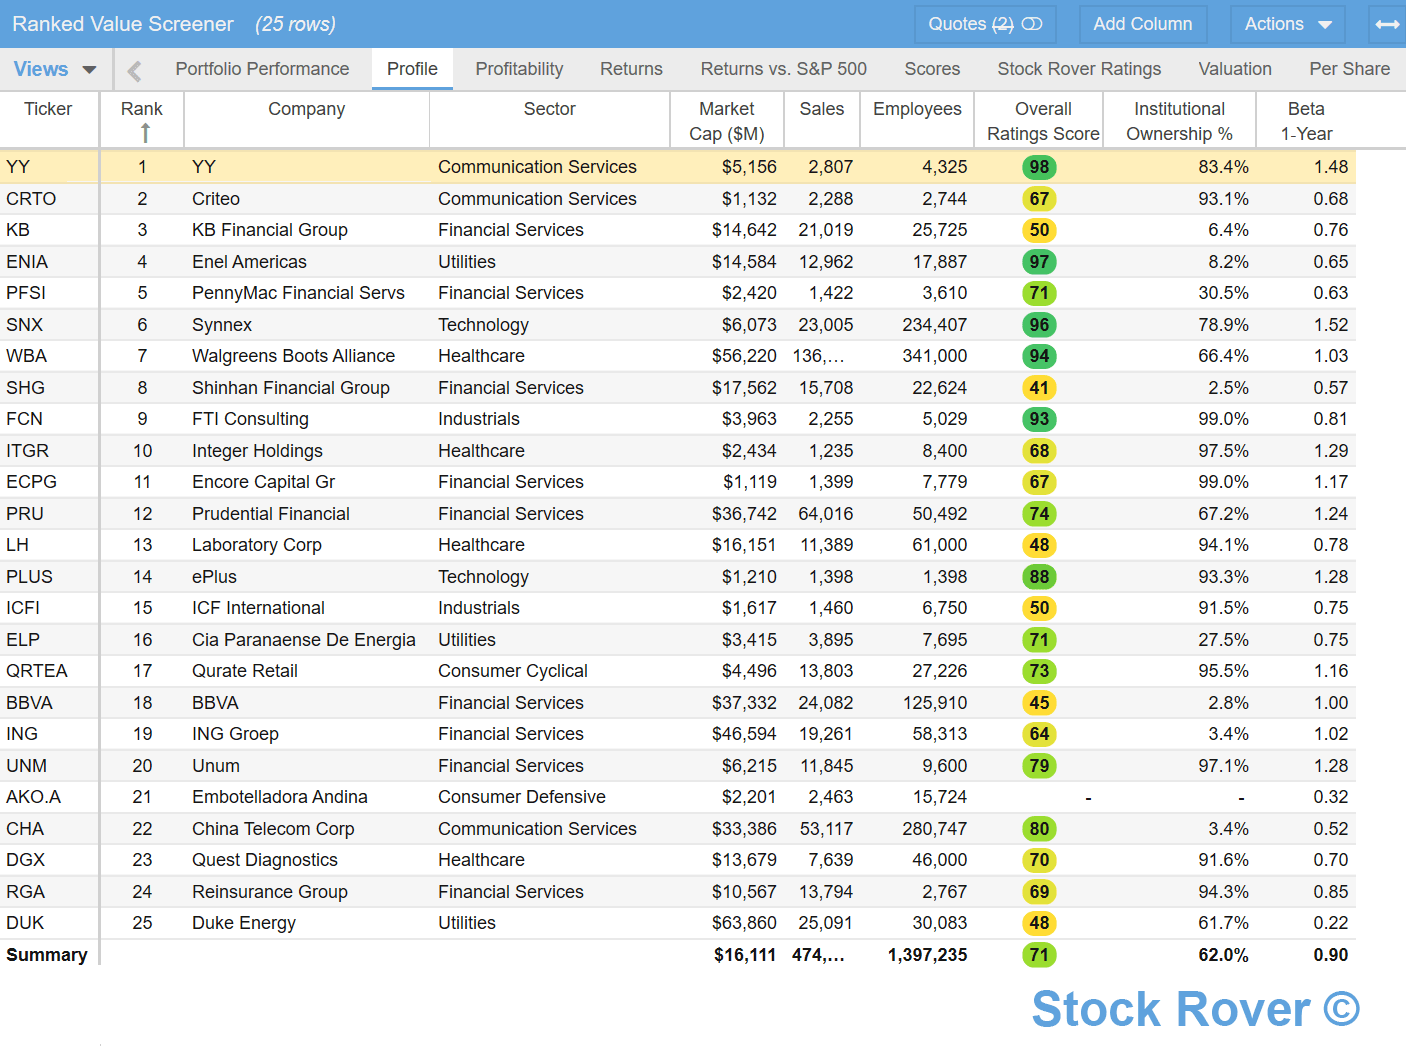Open the Stock Rover Ratings tab
1406x1054 pixels.
pyautogui.click(x=1079, y=69)
